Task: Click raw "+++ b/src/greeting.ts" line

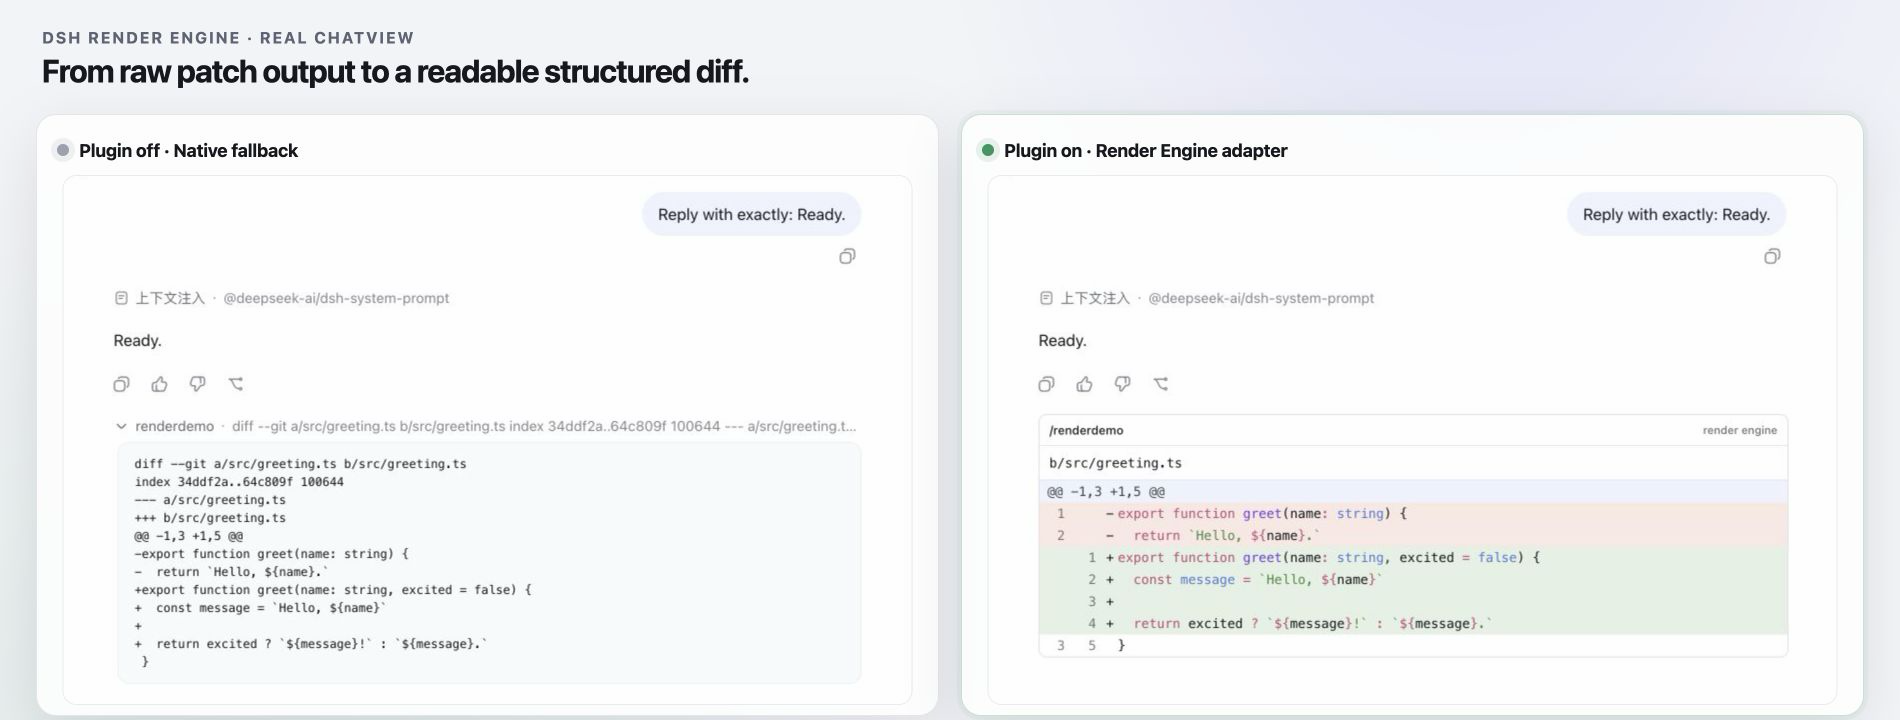Action: click(210, 517)
